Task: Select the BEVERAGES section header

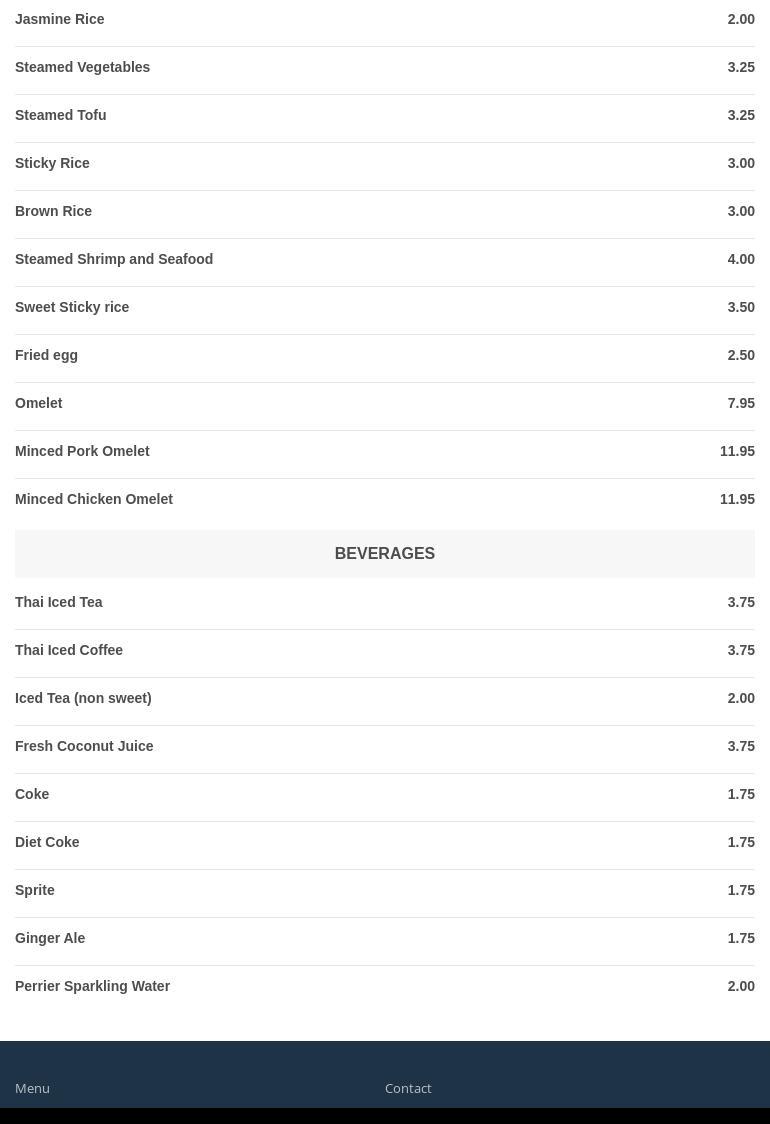Action: [384, 553]
